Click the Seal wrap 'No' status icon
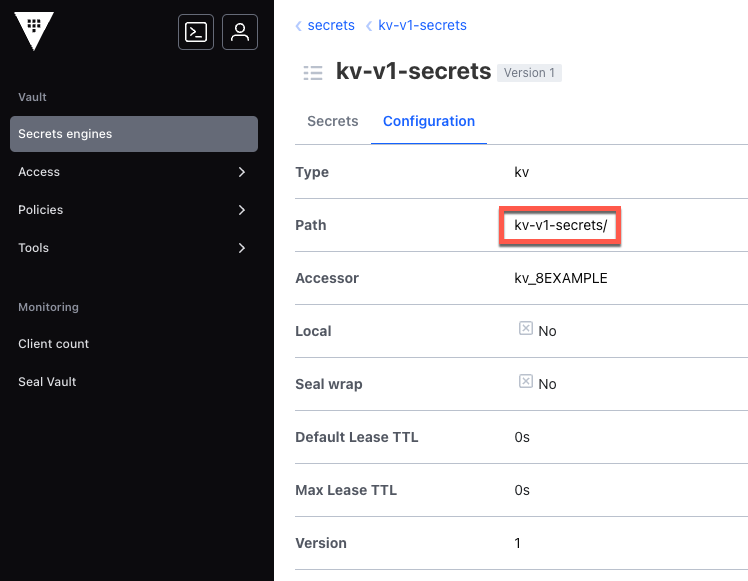This screenshot has width=748, height=581. pyautogui.click(x=526, y=381)
